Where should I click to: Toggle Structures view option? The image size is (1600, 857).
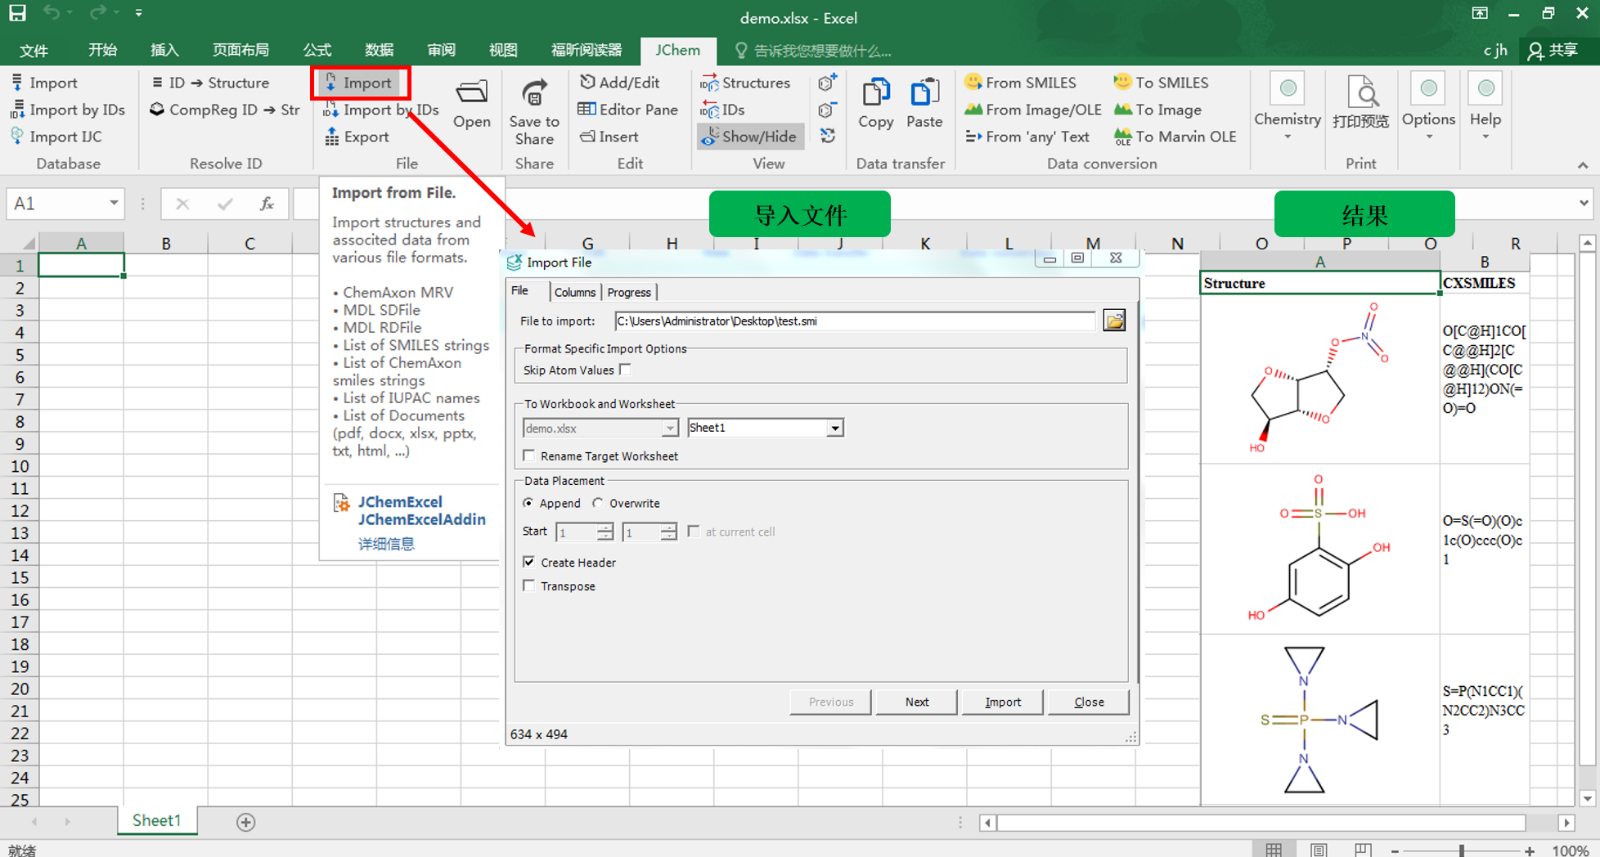click(746, 83)
